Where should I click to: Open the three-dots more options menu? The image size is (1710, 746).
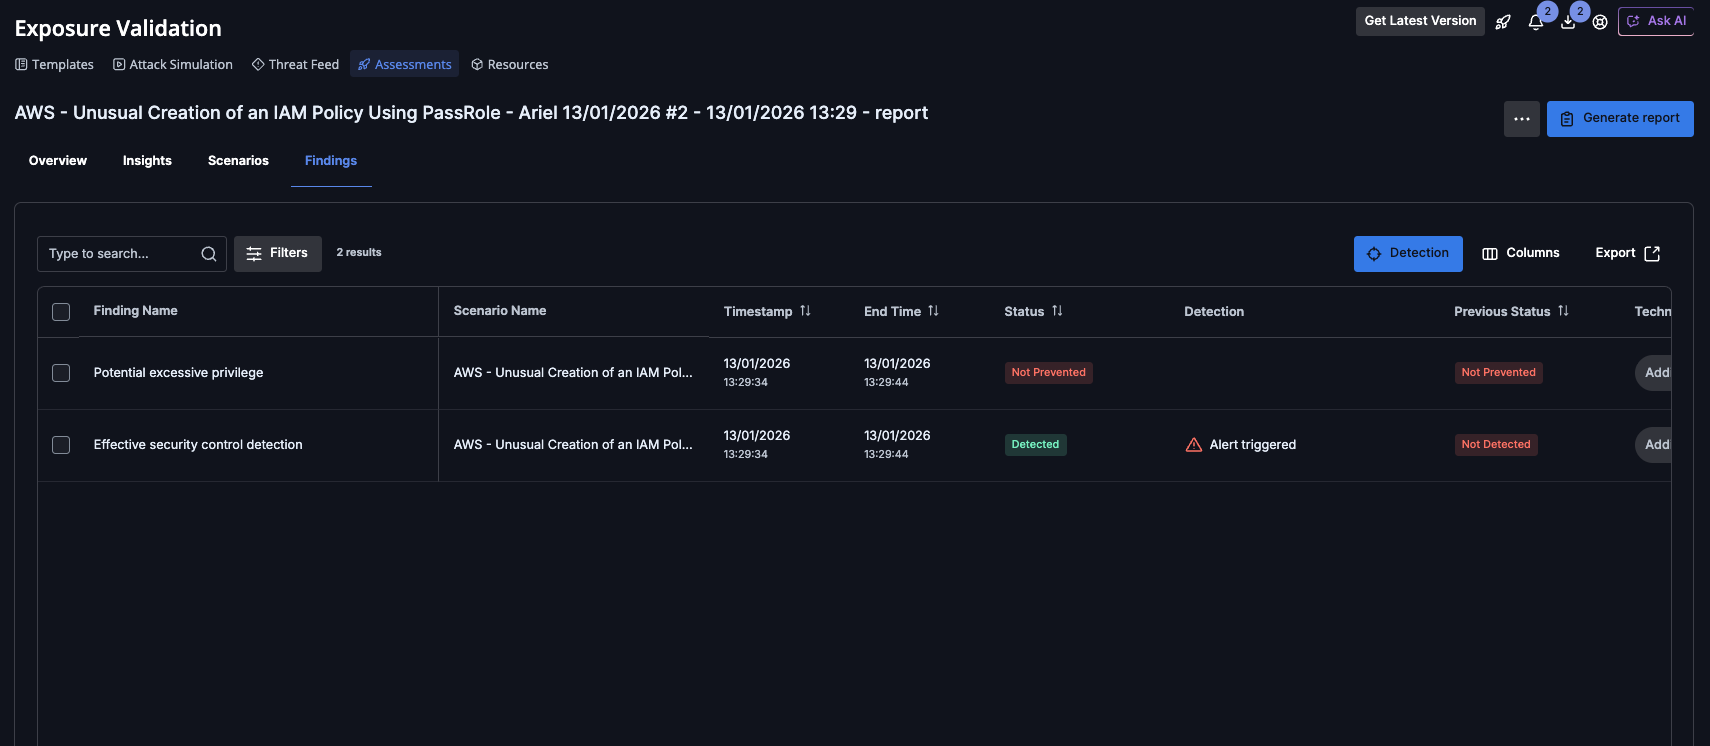[x=1521, y=119]
